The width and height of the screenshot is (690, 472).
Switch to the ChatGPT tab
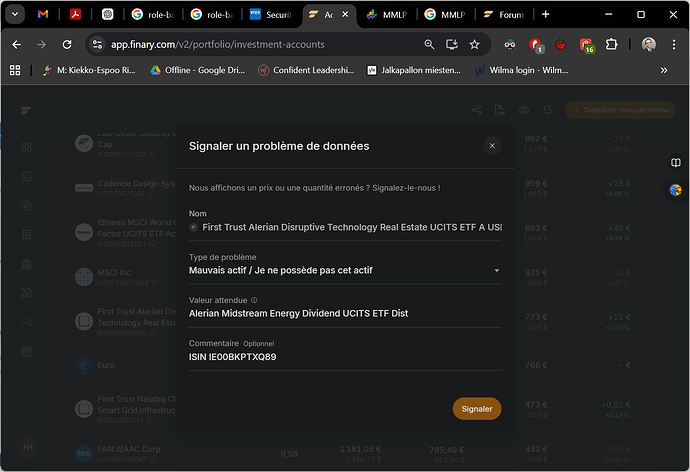click(107, 15)
